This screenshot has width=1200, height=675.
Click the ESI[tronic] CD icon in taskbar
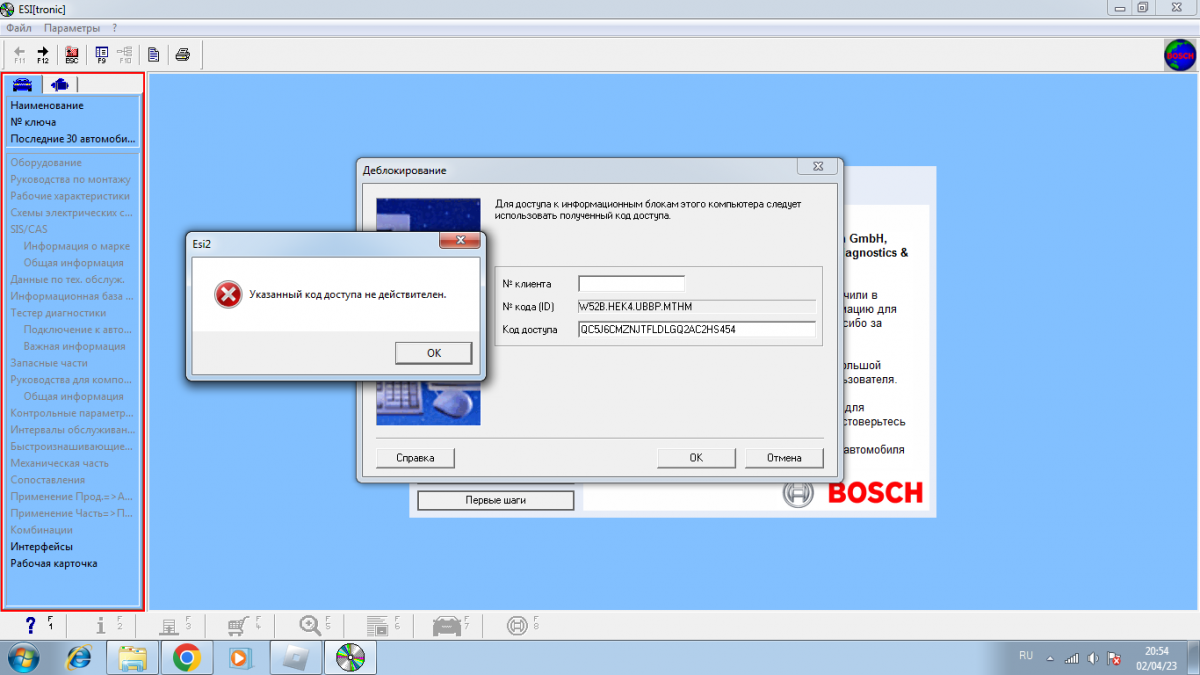pyautogui.click(x=350, y=657)
